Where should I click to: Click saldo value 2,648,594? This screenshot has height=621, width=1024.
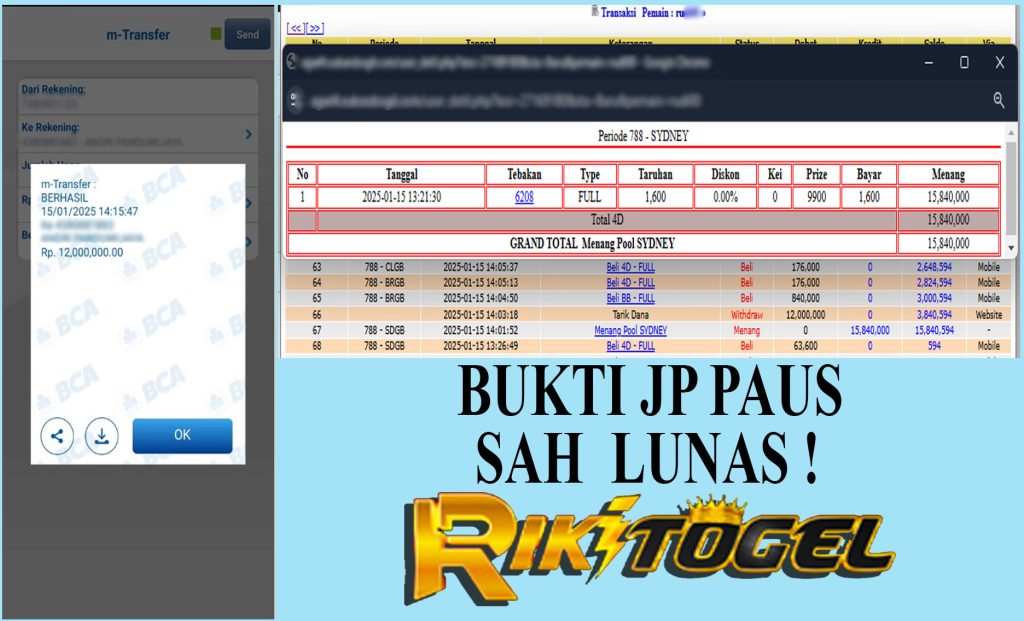pyautogui.click(x=934, y=267)
